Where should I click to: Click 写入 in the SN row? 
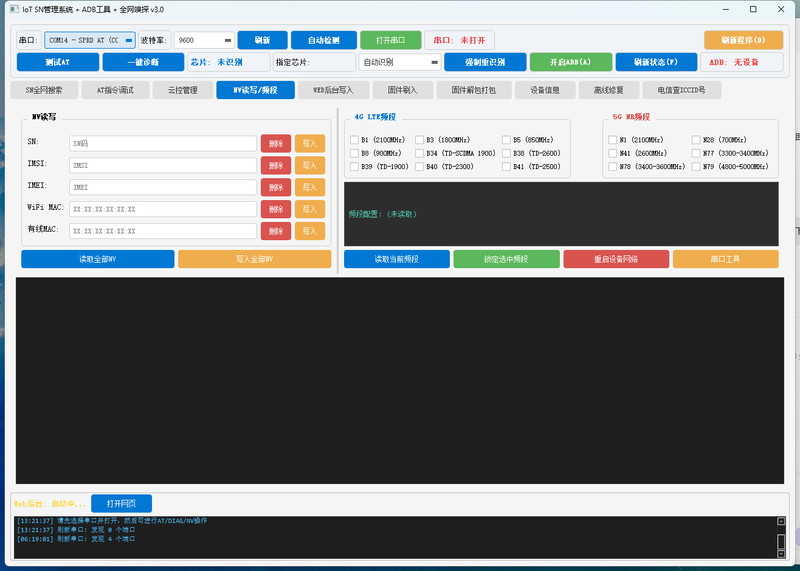(x=310, y=143)
